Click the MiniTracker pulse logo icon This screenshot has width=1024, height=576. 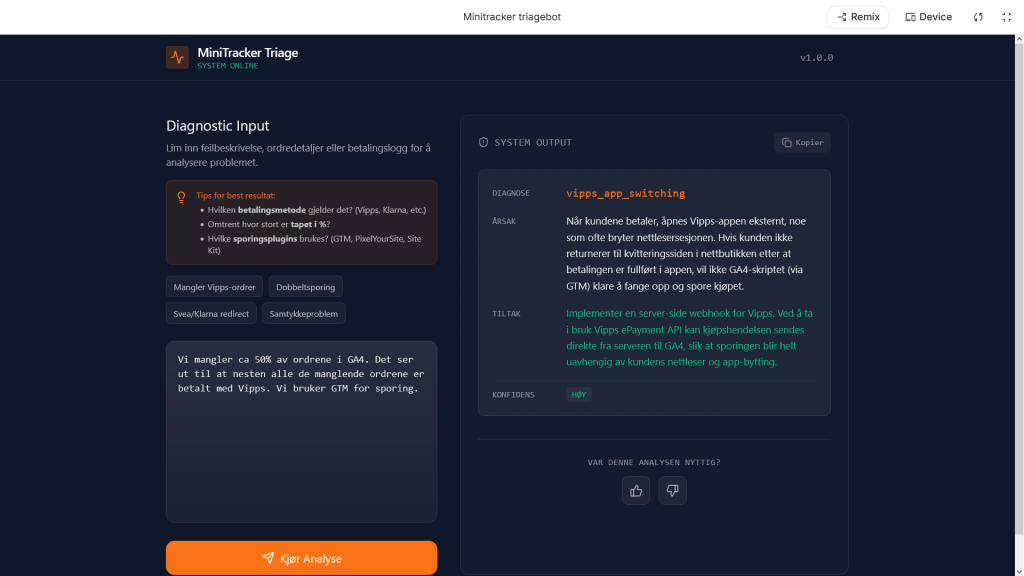pyautogui.click(x=177, y=57)
